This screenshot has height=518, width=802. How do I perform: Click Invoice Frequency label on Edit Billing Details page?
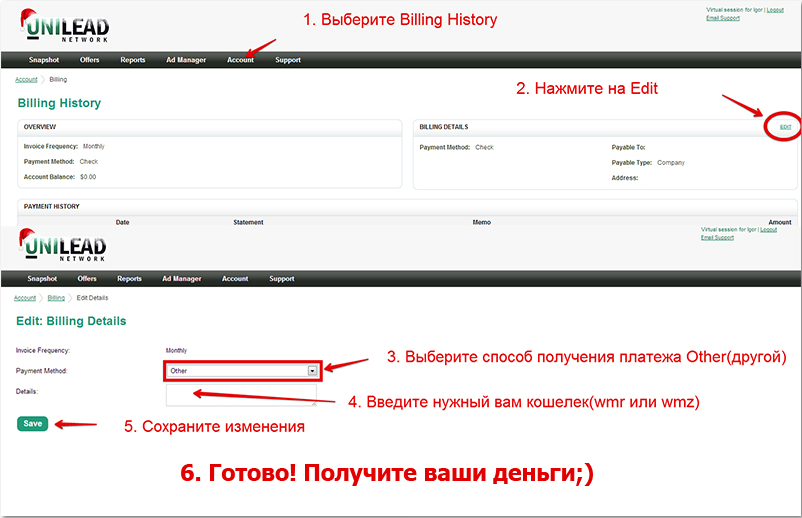coord(43,350)
